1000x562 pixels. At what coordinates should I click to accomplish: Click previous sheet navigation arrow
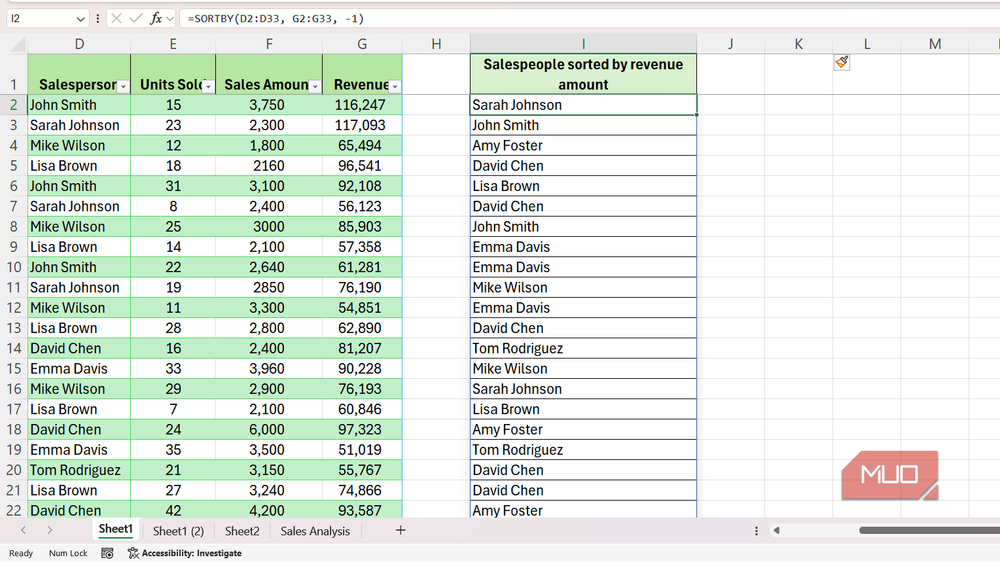[24, 530]
